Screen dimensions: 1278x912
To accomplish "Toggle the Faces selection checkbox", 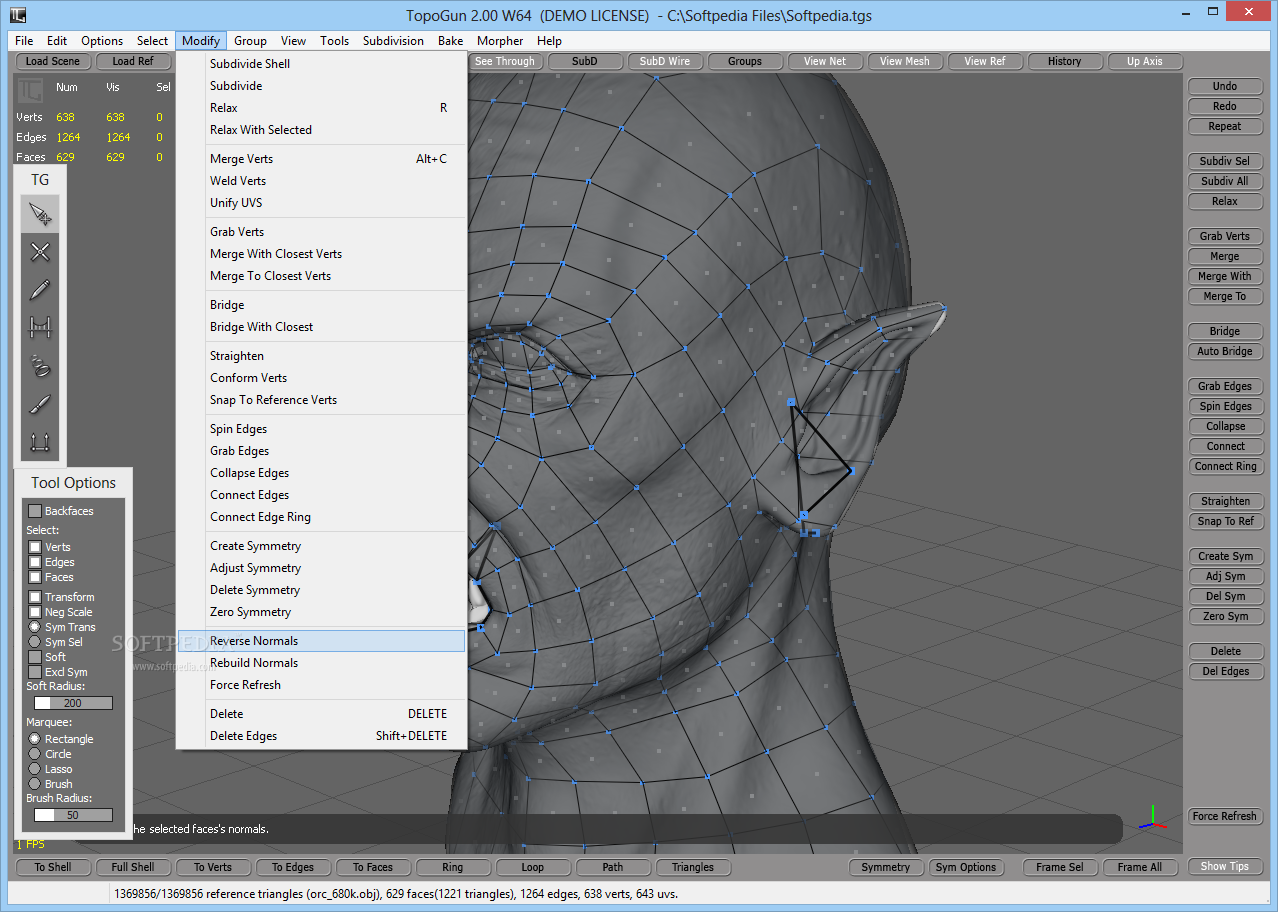I will coord(35,577).
